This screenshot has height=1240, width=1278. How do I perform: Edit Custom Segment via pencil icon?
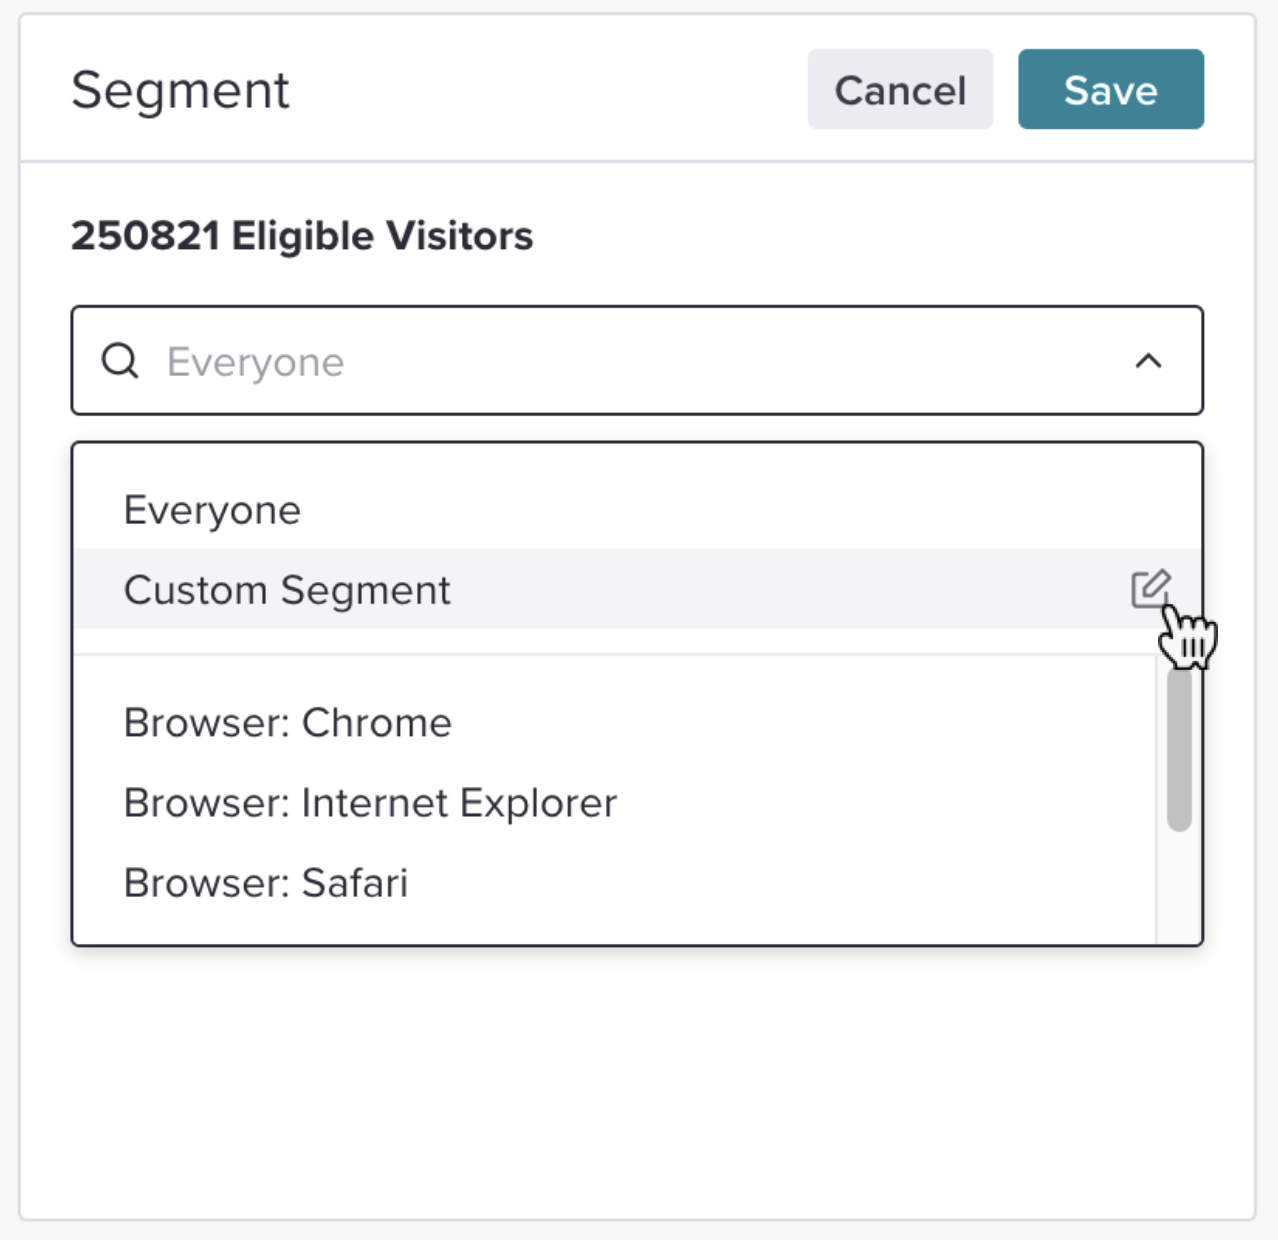(x=1150, y=588)
